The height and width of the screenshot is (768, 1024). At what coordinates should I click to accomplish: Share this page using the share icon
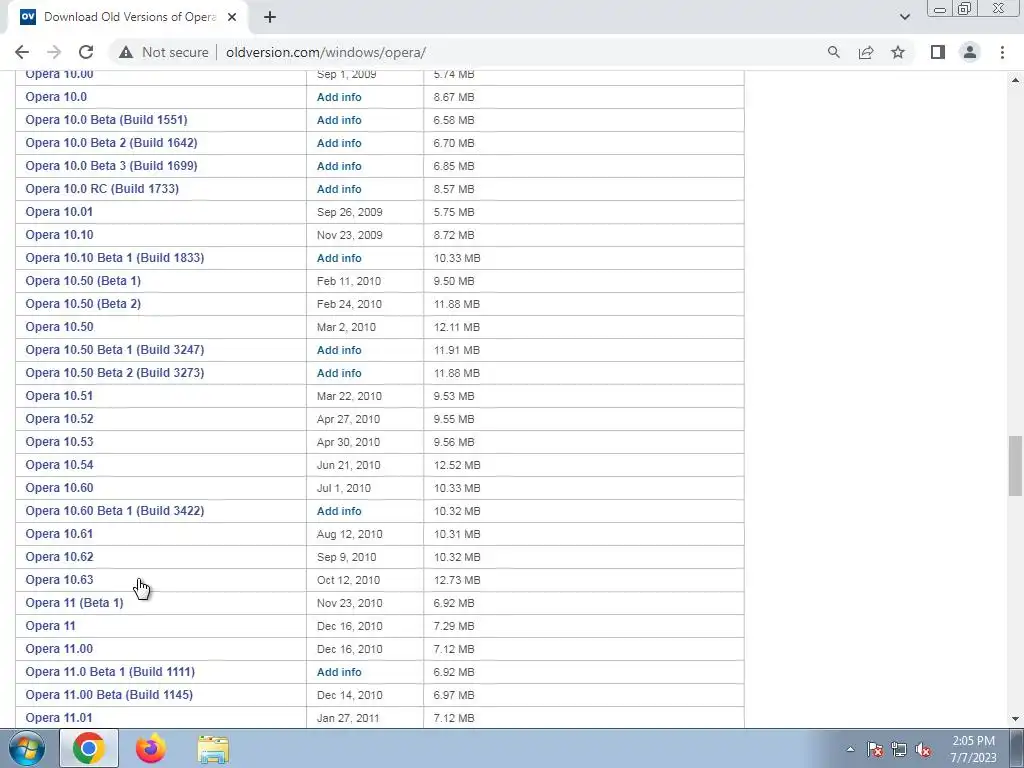[x=866, y=52]
